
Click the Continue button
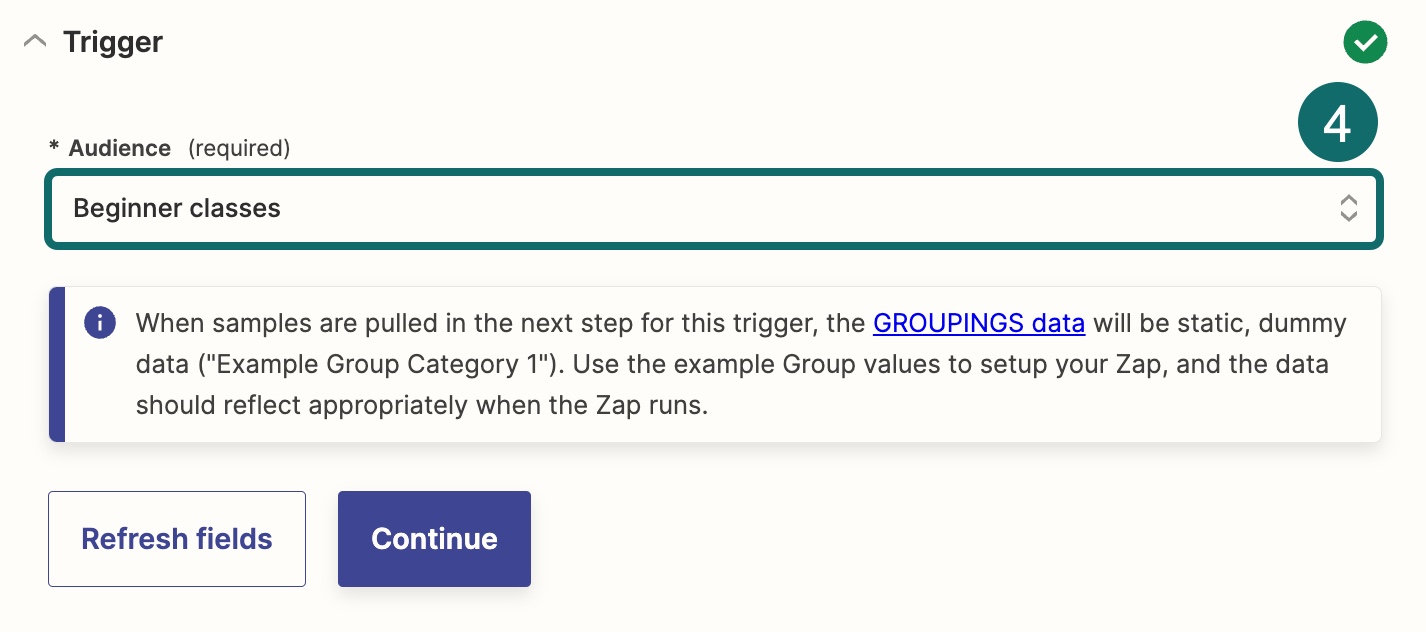coord(434,539)
